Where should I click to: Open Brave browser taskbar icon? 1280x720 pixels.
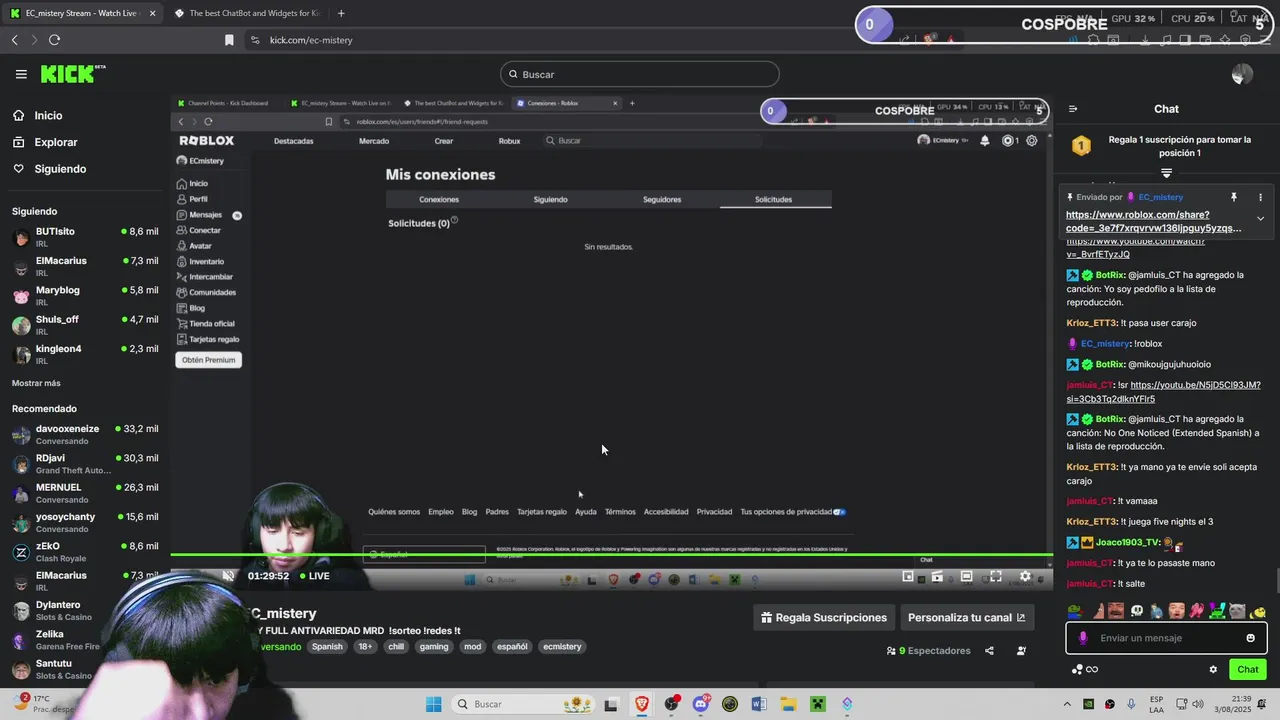[641, 704]
